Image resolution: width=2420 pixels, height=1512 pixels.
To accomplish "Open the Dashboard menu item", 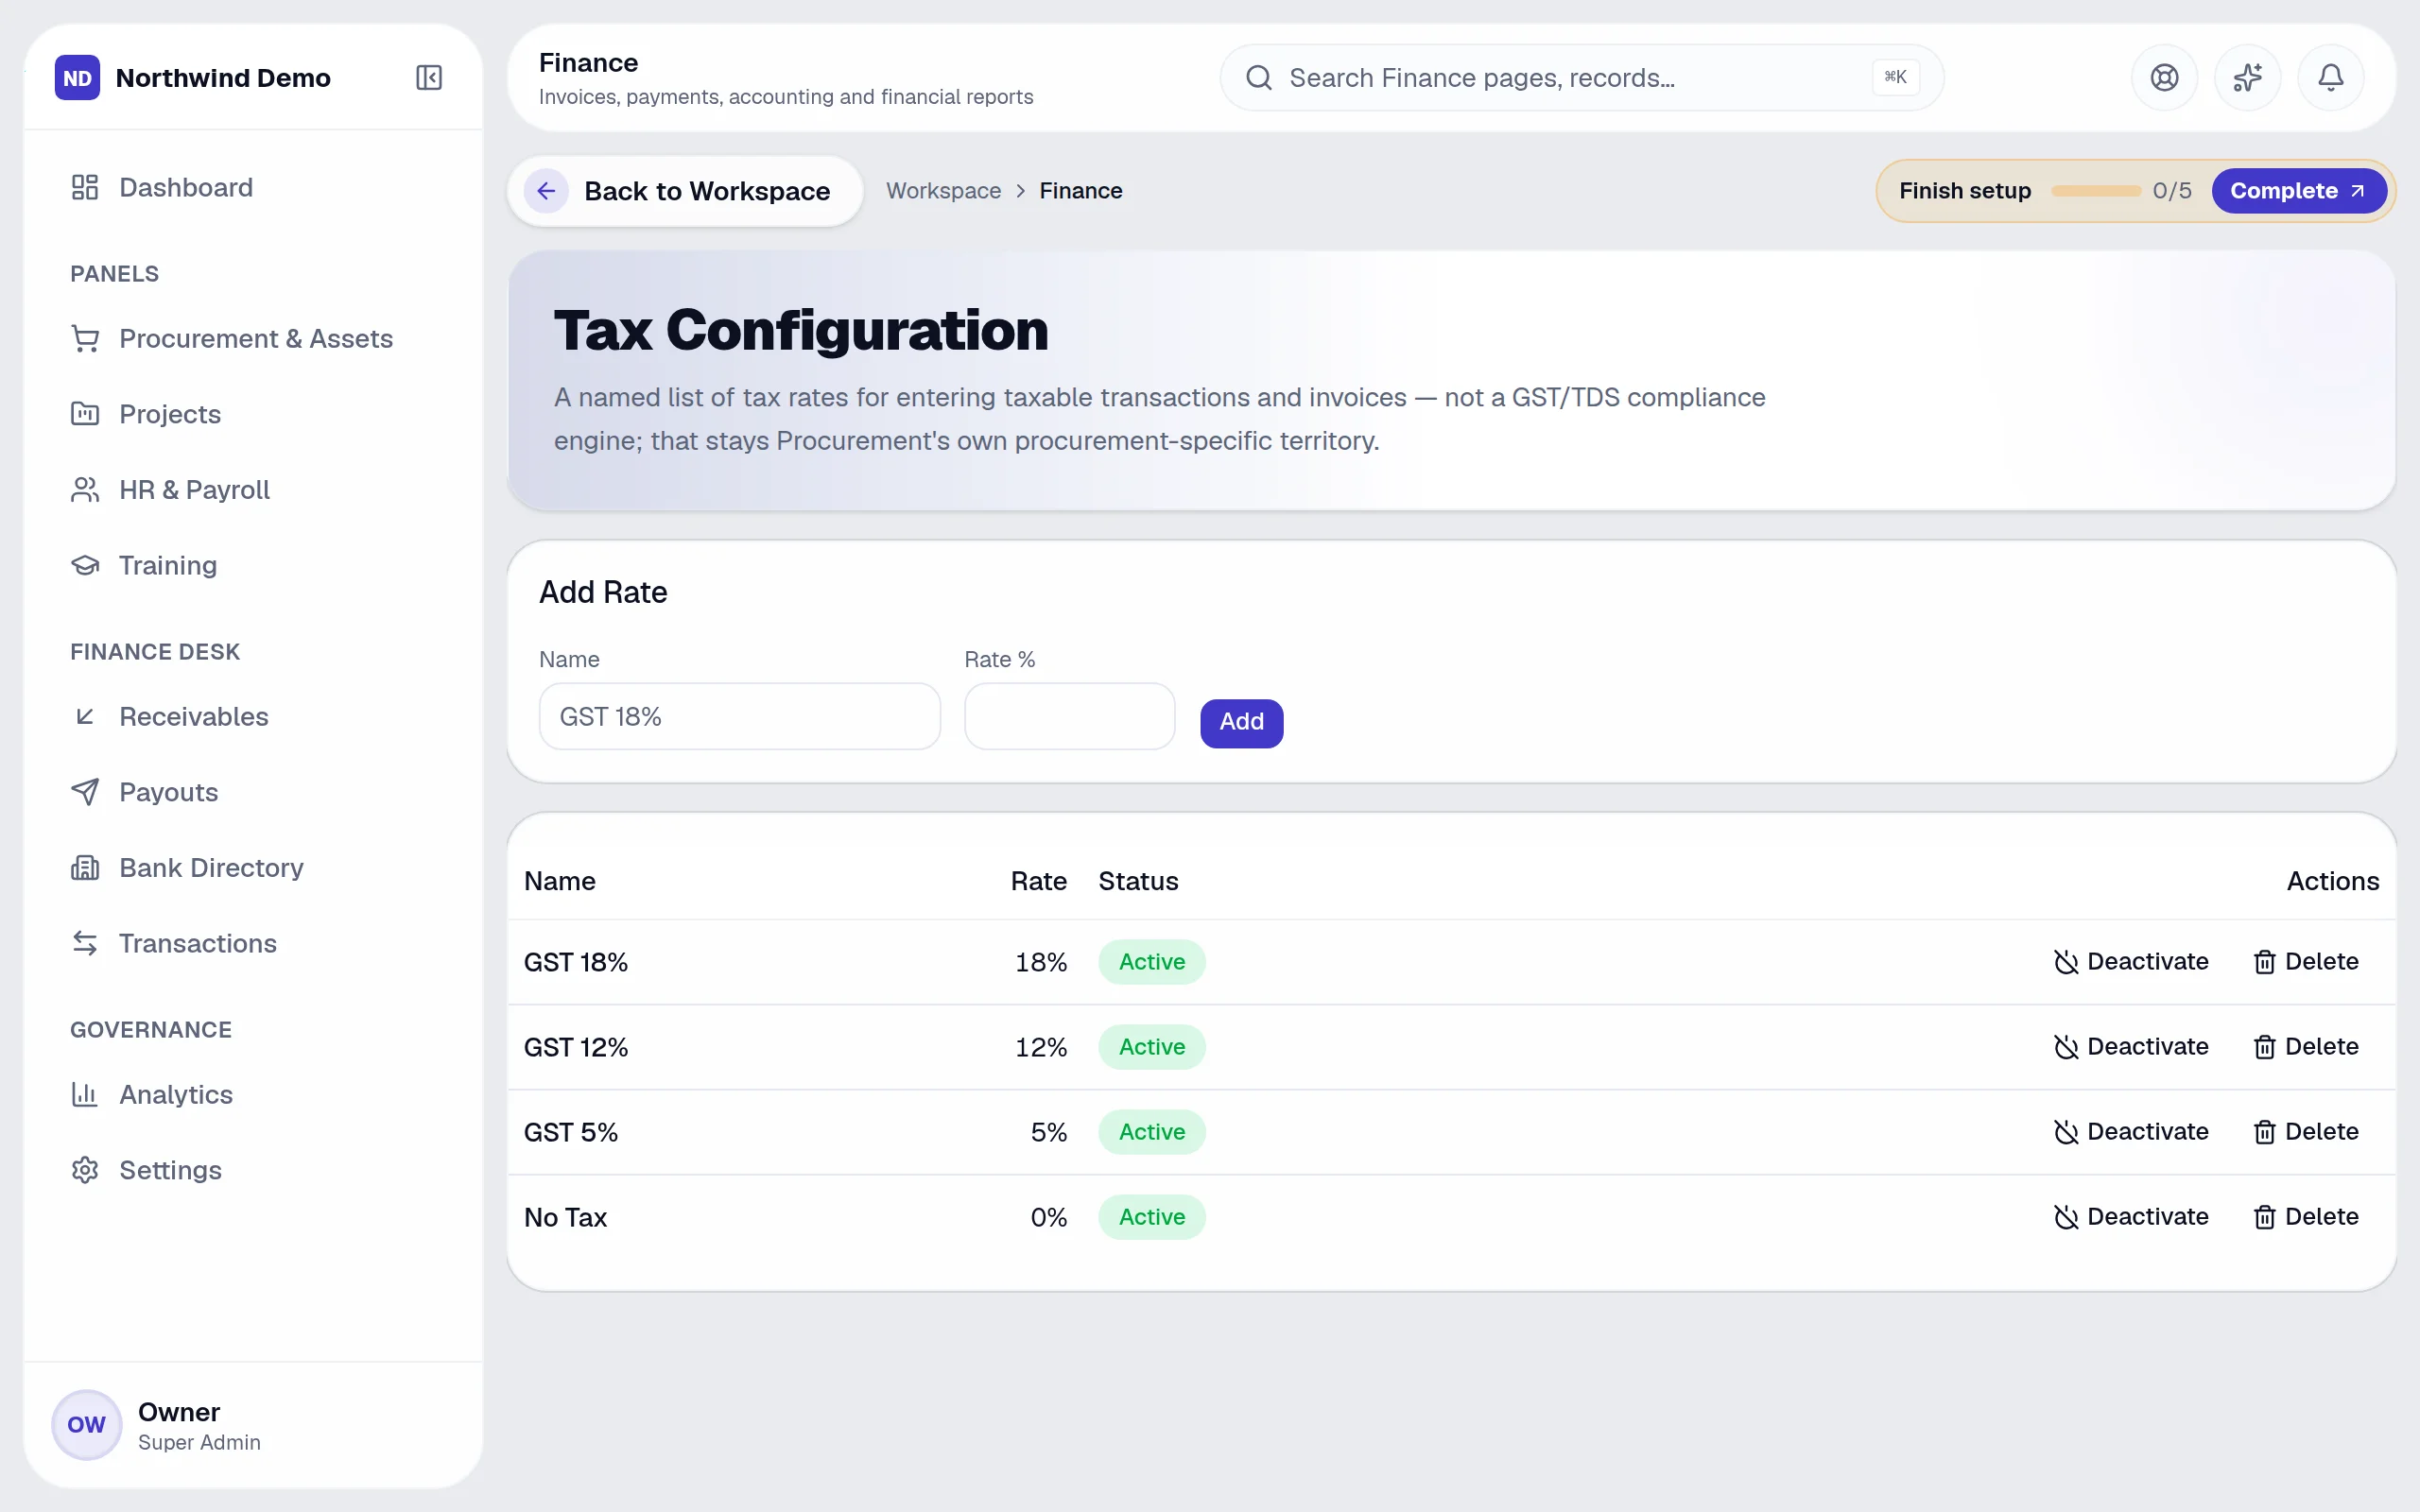I will pyautogui.click(x=253, y=188).
